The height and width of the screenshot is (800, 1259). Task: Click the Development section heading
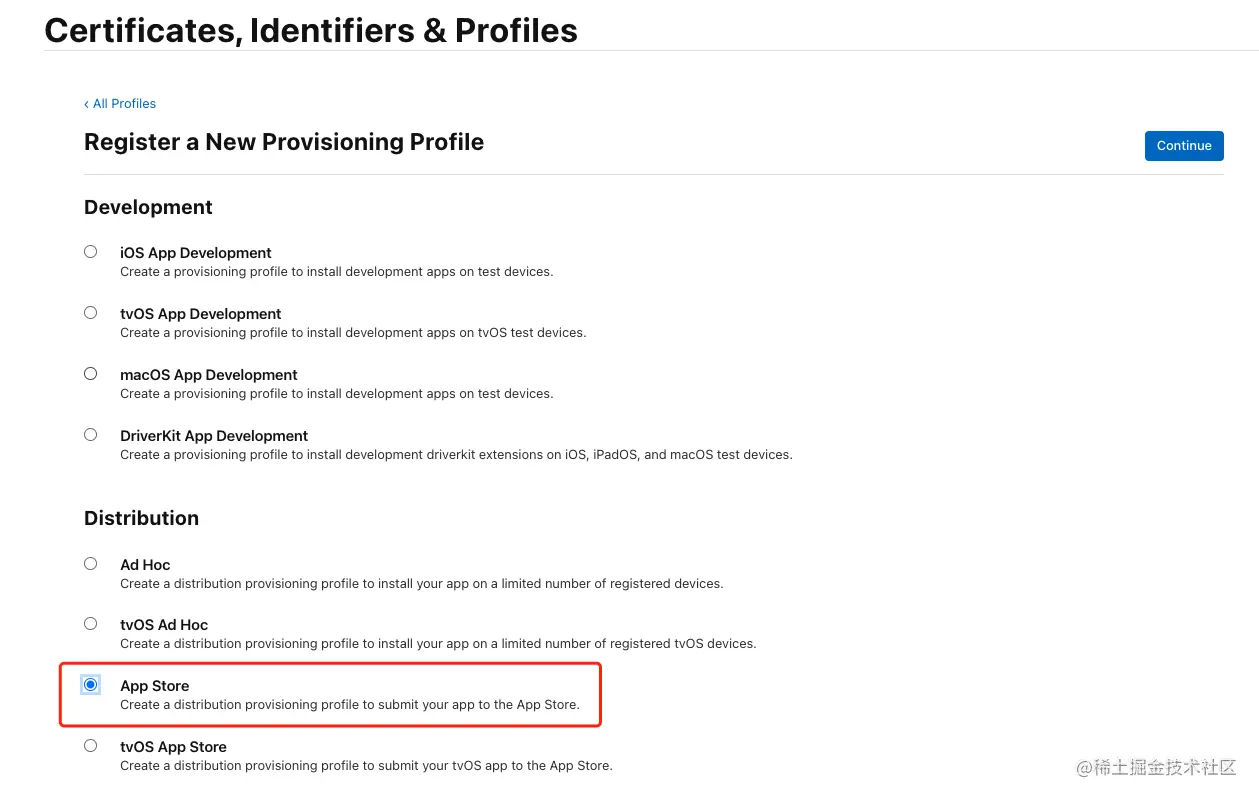click(148, 207)
